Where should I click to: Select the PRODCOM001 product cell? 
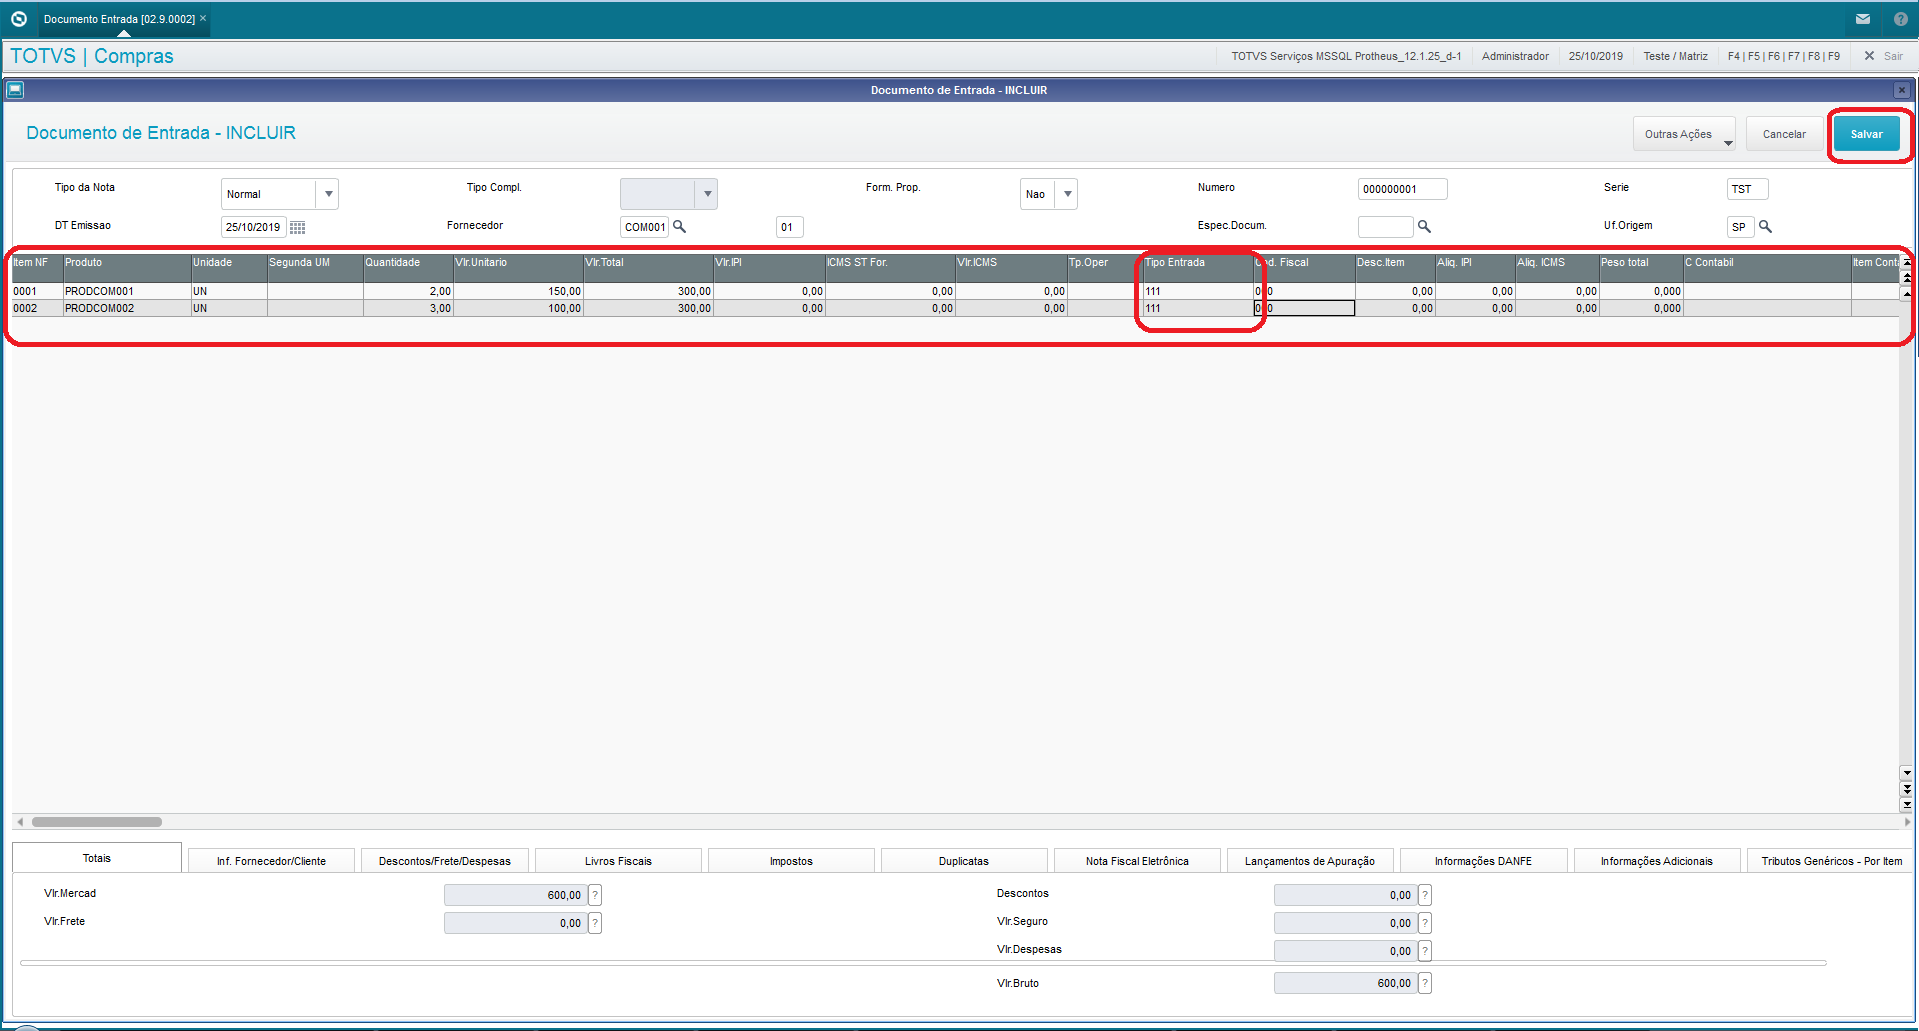click(x=127, y=291)
